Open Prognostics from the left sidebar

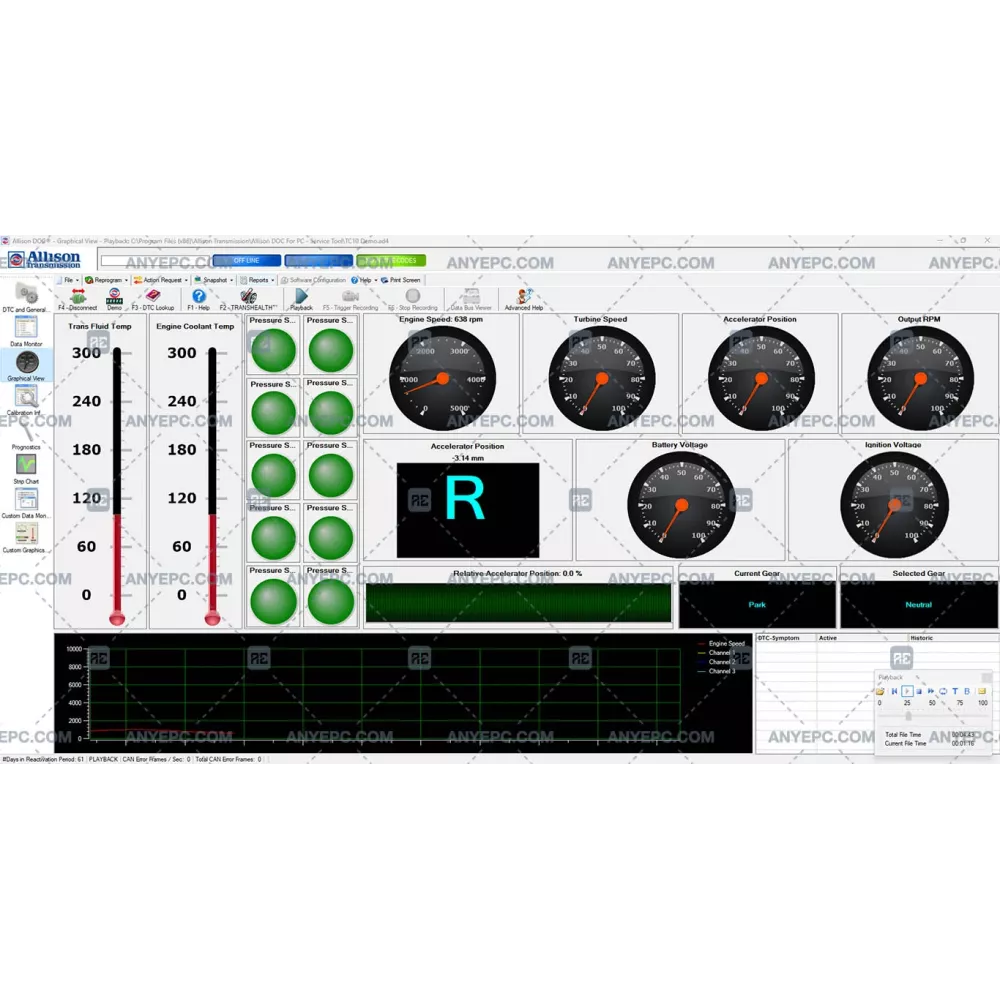pyautogui.click(x=26, y=431)
